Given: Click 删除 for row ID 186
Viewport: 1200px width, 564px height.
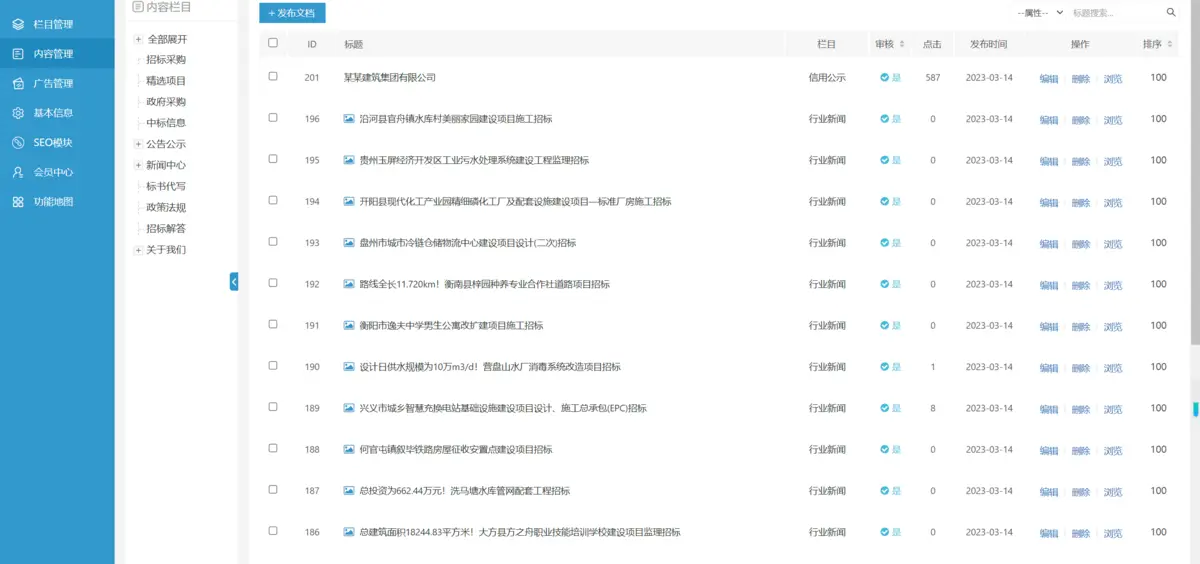Looking at the screenshot, I should pos(1081,533).
